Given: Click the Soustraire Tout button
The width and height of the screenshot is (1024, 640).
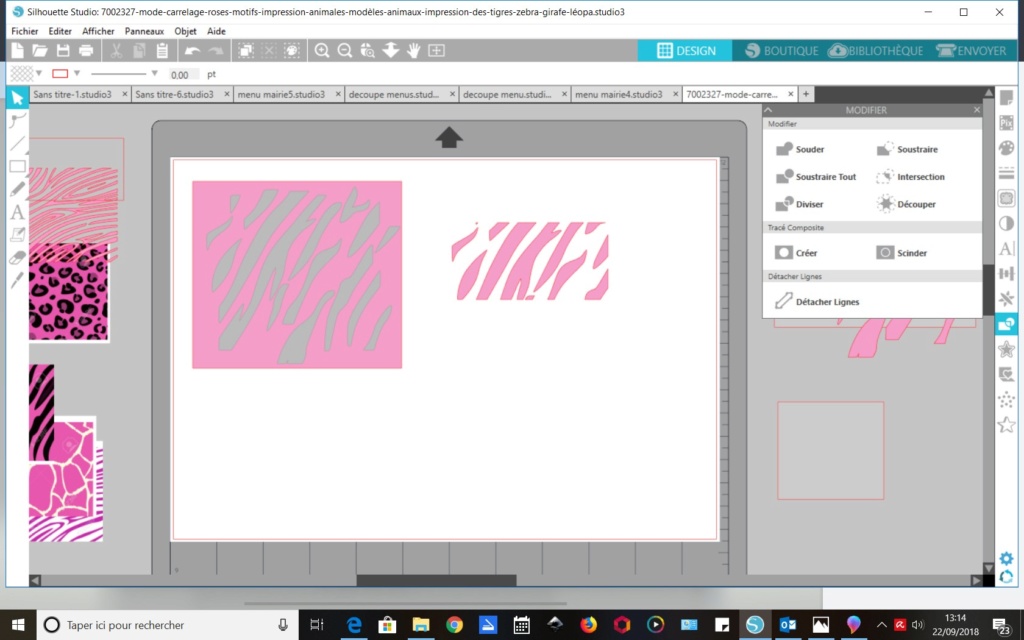Looking at the screenshot, I should coord(816,177).
